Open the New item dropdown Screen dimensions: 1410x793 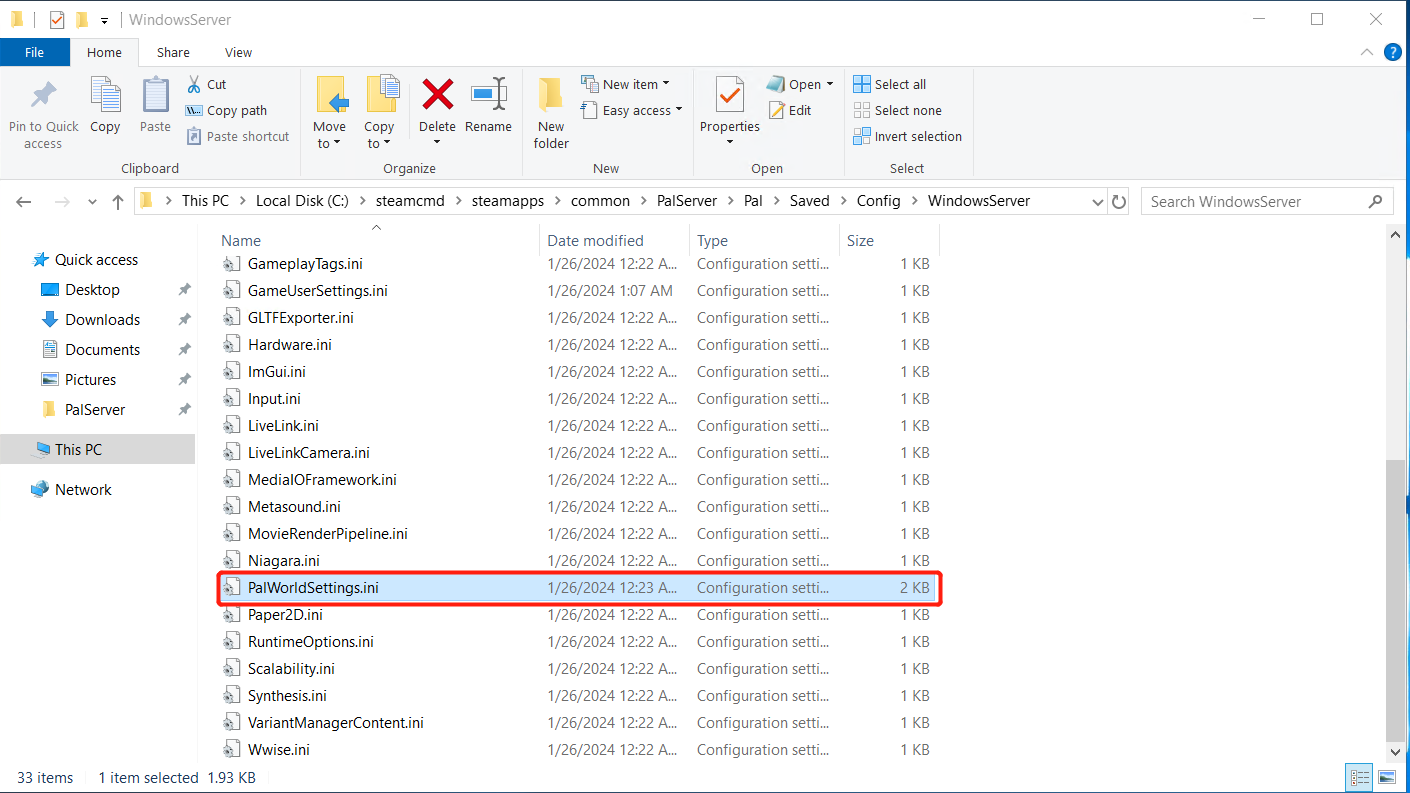pyautogui.click(x=625, y=84)
